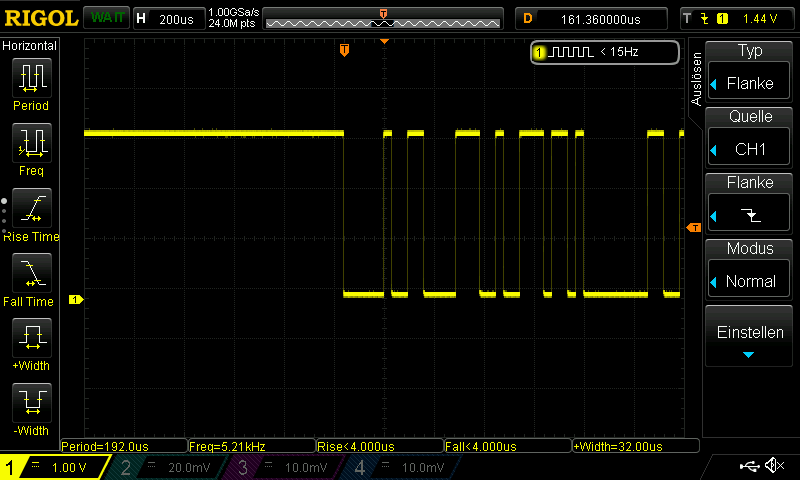
Task: Turn on channel 4
Action: [x=400, y=467]
